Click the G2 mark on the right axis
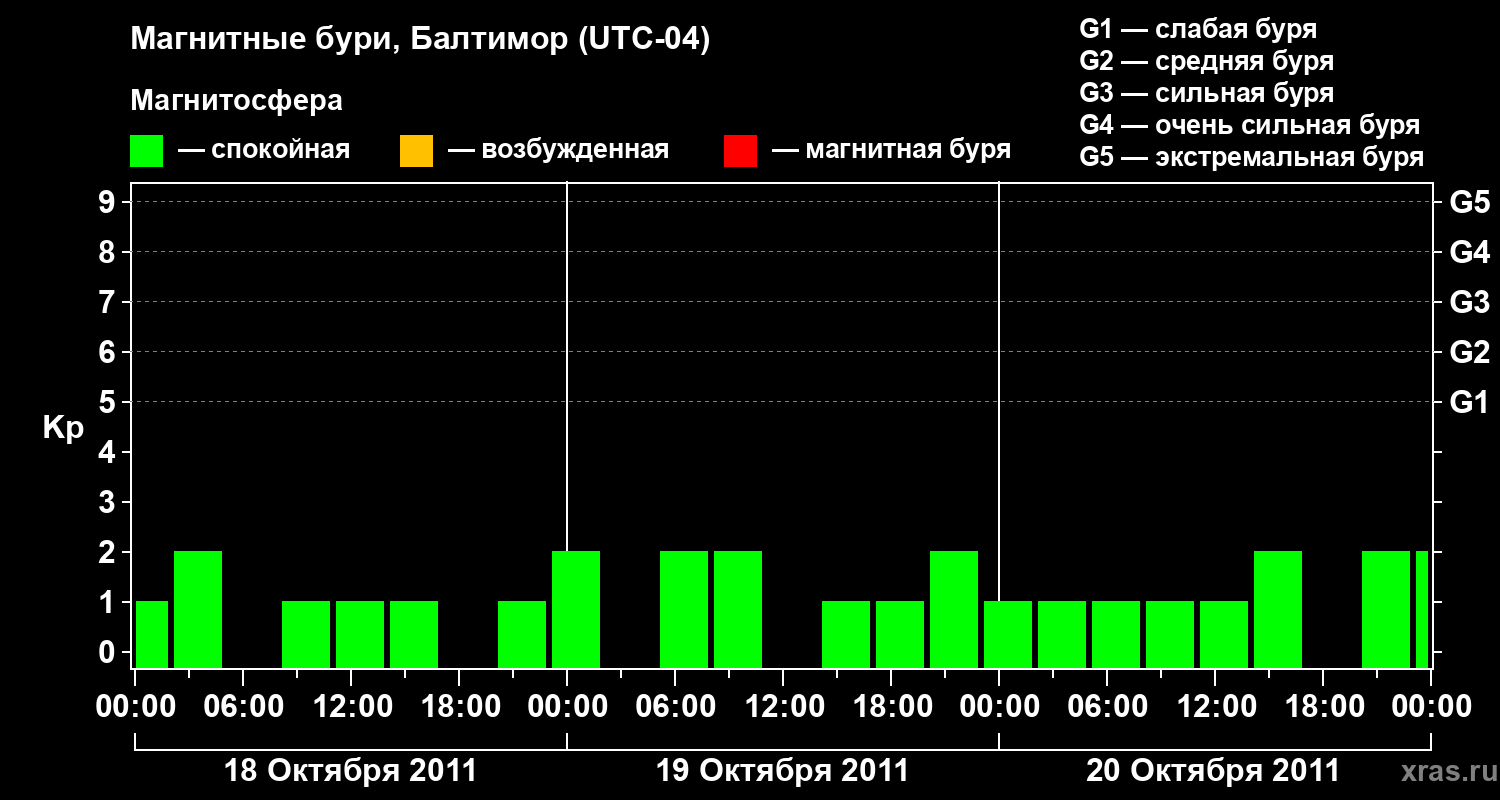Screen dimensions: 1500x800 click(x=1469, y=352)
